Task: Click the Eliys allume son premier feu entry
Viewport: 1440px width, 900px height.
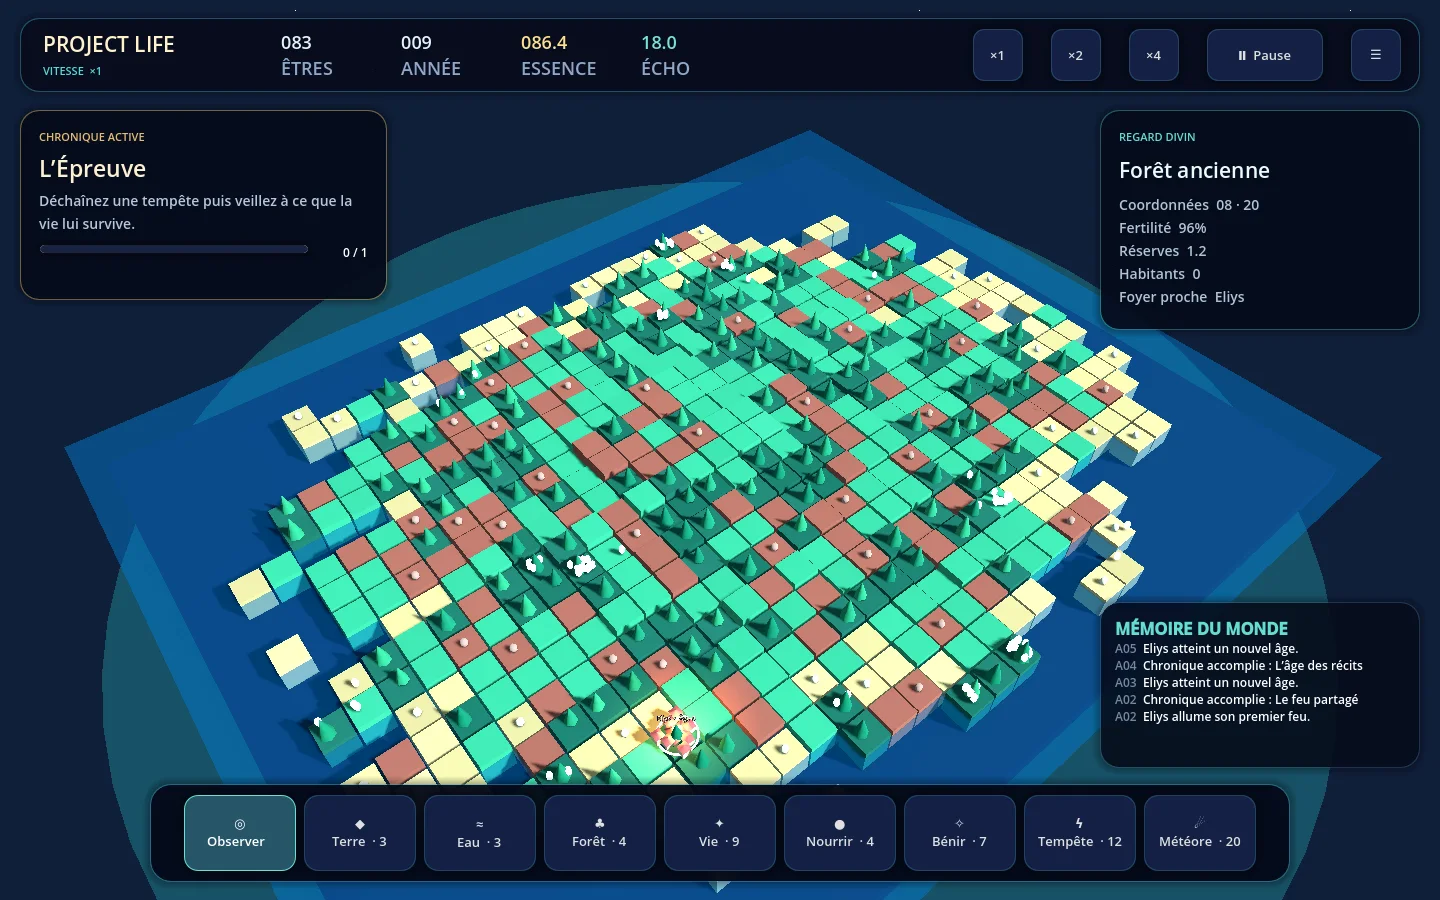Action: pyautogui.click(x=1213, y=717)
